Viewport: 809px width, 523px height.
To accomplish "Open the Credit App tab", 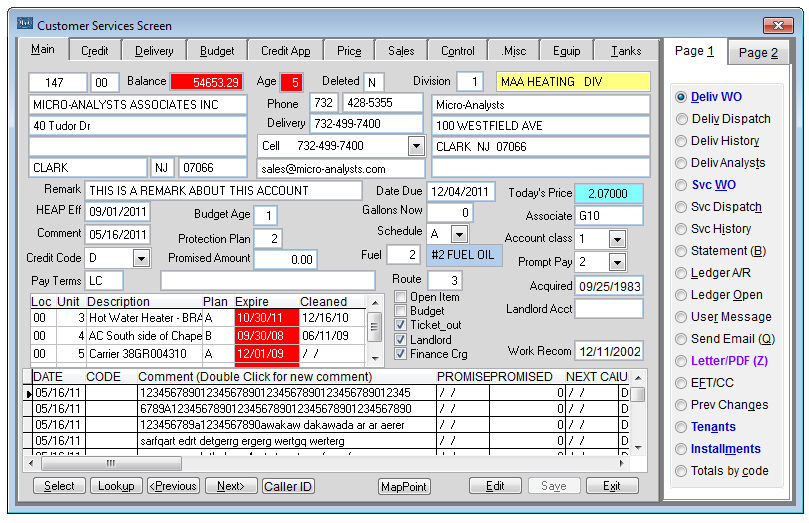I will [x=286, y=51].
